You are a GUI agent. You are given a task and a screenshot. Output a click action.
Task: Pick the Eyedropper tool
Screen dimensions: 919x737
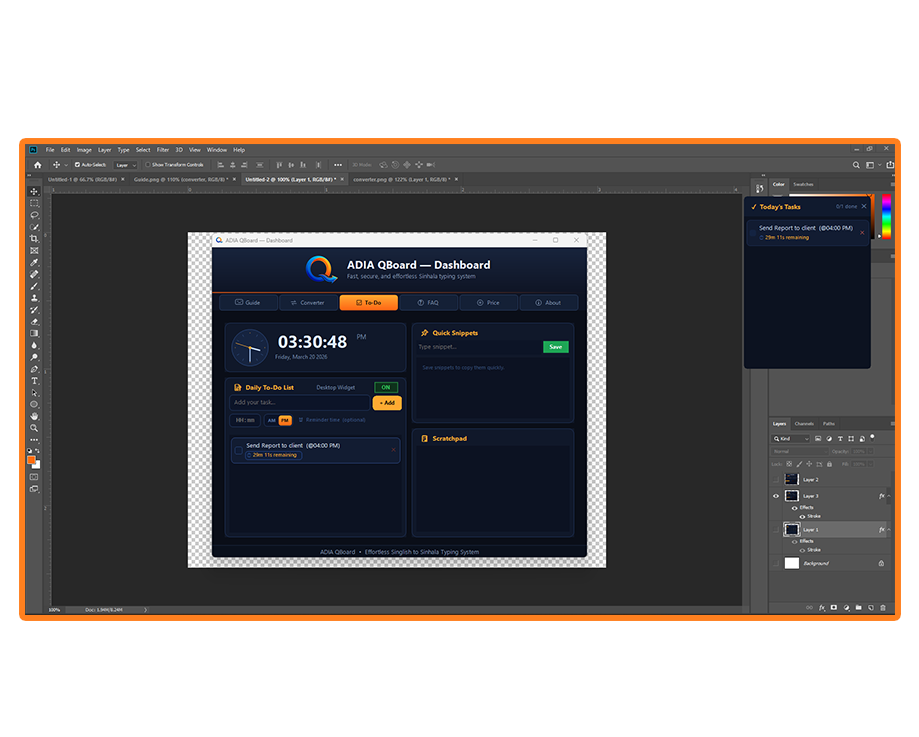(34, 262)
